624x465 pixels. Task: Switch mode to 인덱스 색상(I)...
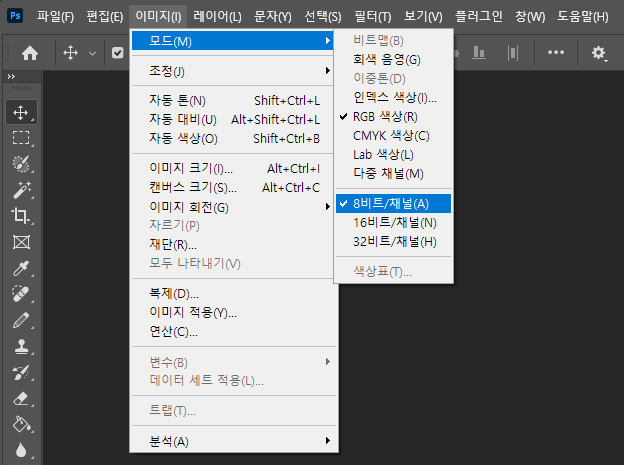pos(394,98)
